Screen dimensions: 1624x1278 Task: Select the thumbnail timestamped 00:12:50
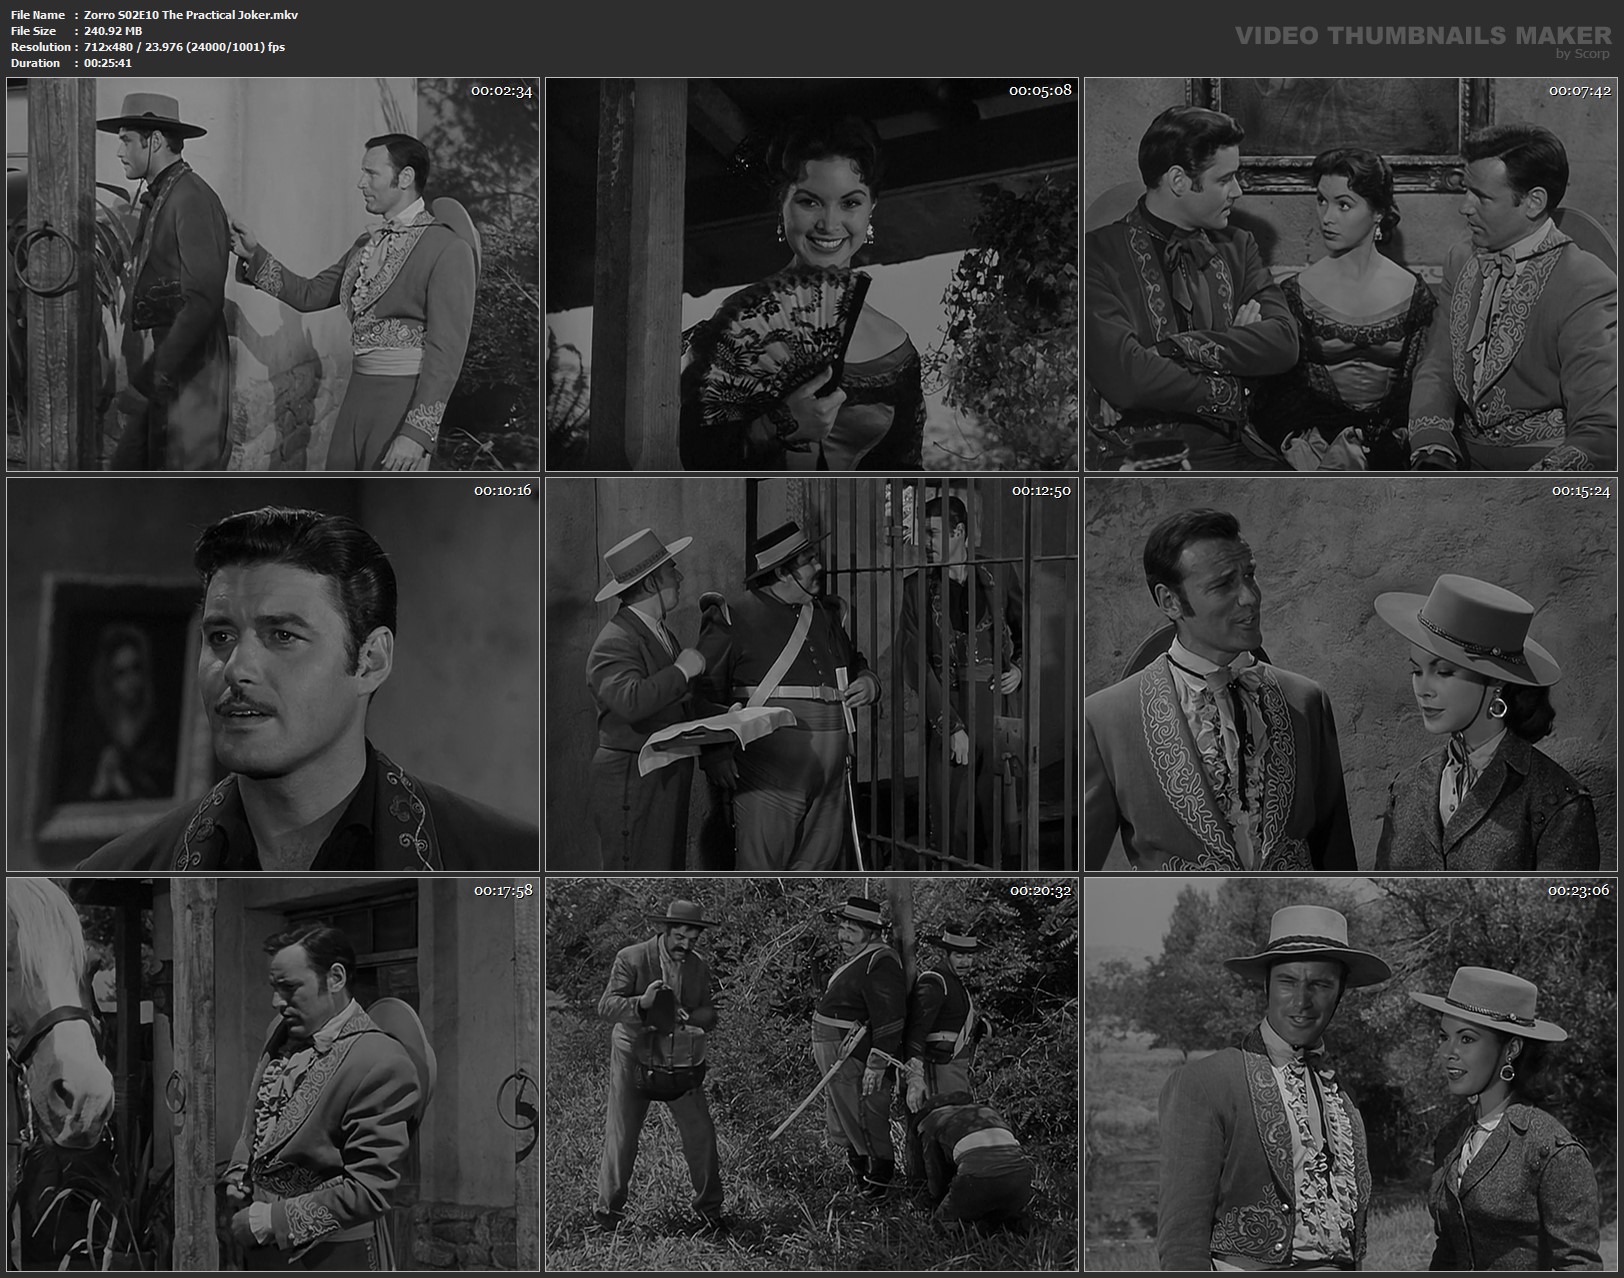(812, 674)
